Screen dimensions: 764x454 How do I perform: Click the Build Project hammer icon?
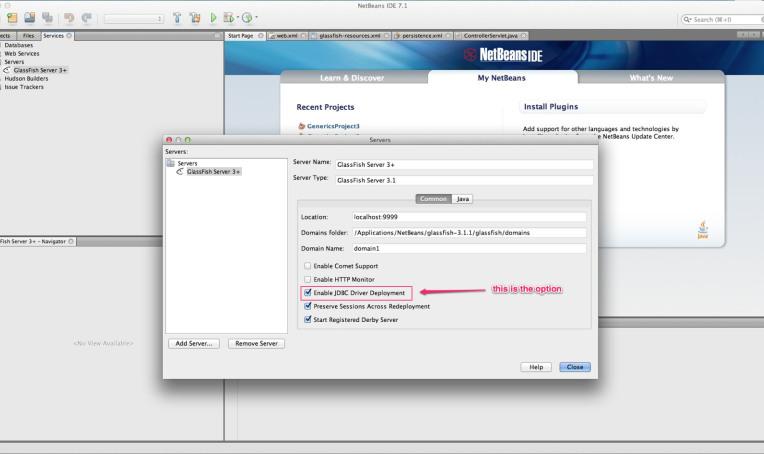[177, 18]
